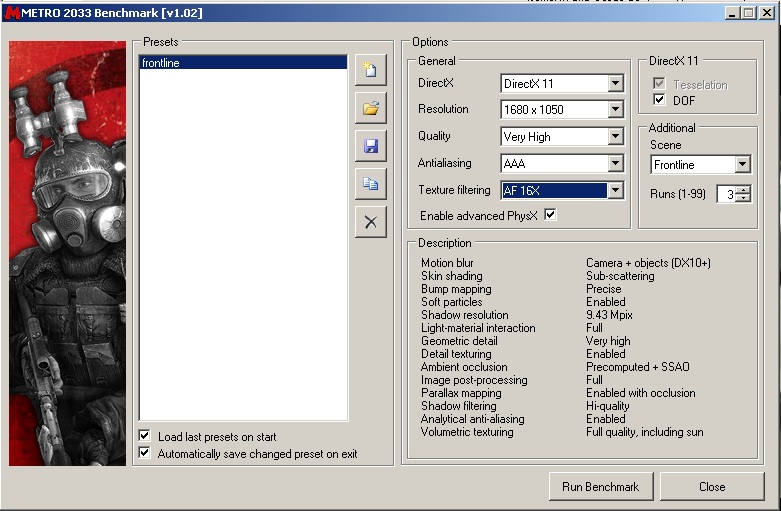Screen dimensions: 781x511
Task: Click the delete preset X icon
Action: click(370, 222)
